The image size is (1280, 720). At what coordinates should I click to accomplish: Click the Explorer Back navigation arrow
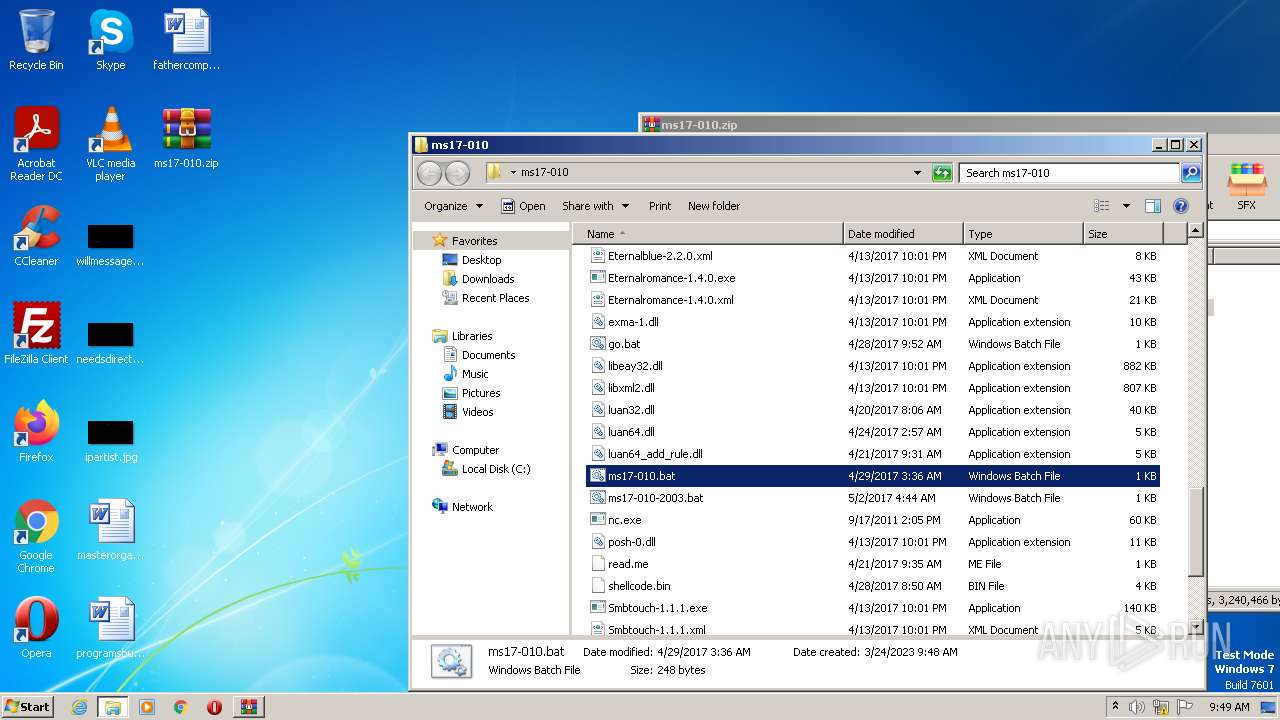click(x=429, y=173)
